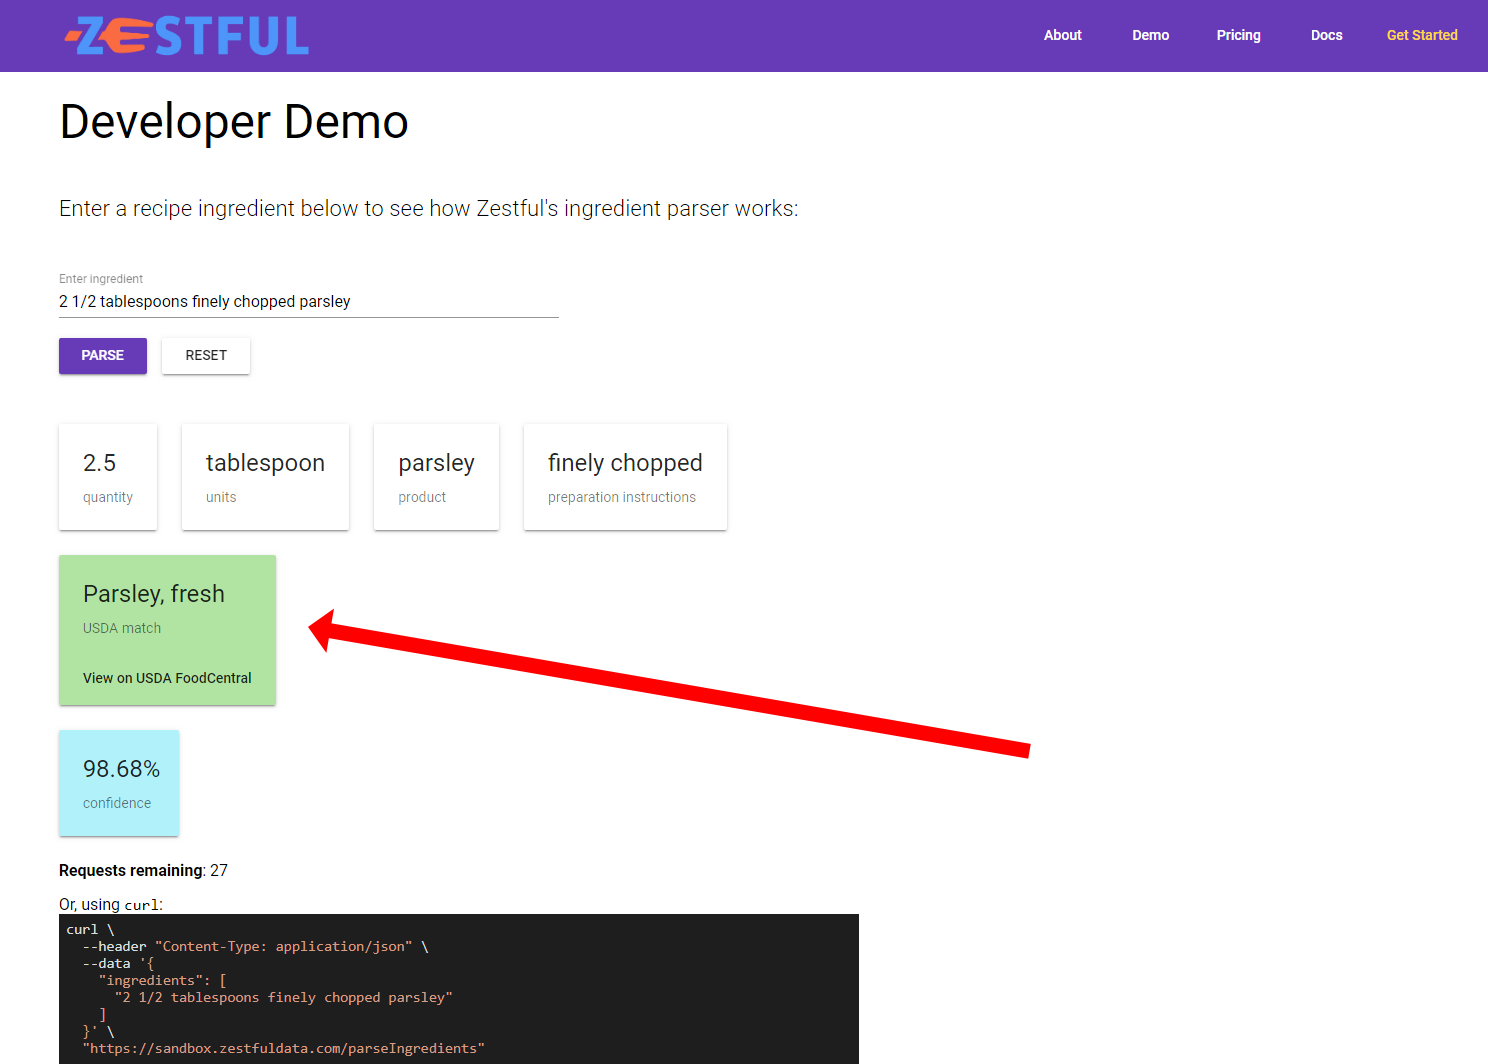Click the sandbox.zestfuldata.com URL in code block

[x=283, y=1049]
